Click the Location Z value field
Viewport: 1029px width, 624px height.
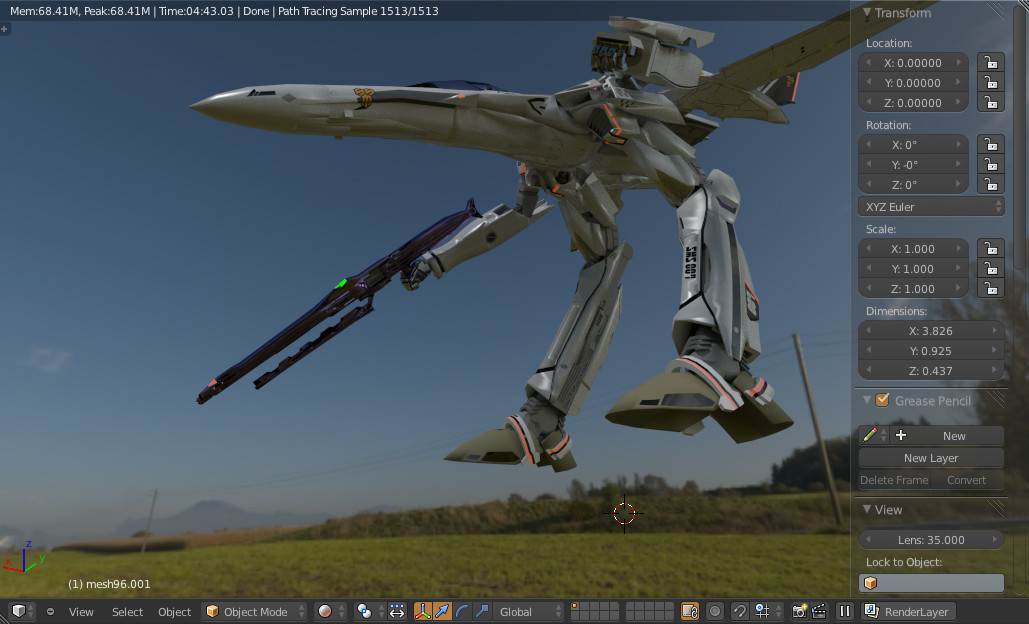(x=913, y=102)
